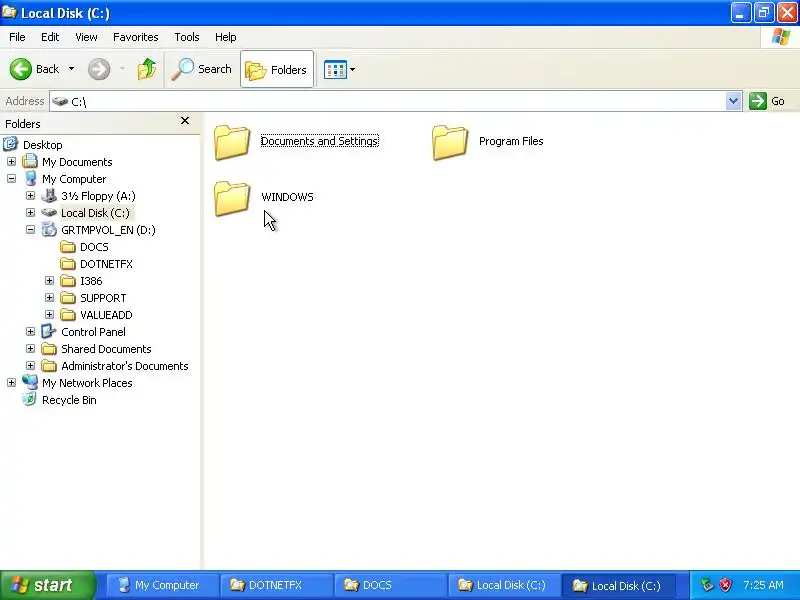Expand 3½ Floppy (A:) tree node
This screenshot has width=800, height=600.
click(x=30, y=195)
